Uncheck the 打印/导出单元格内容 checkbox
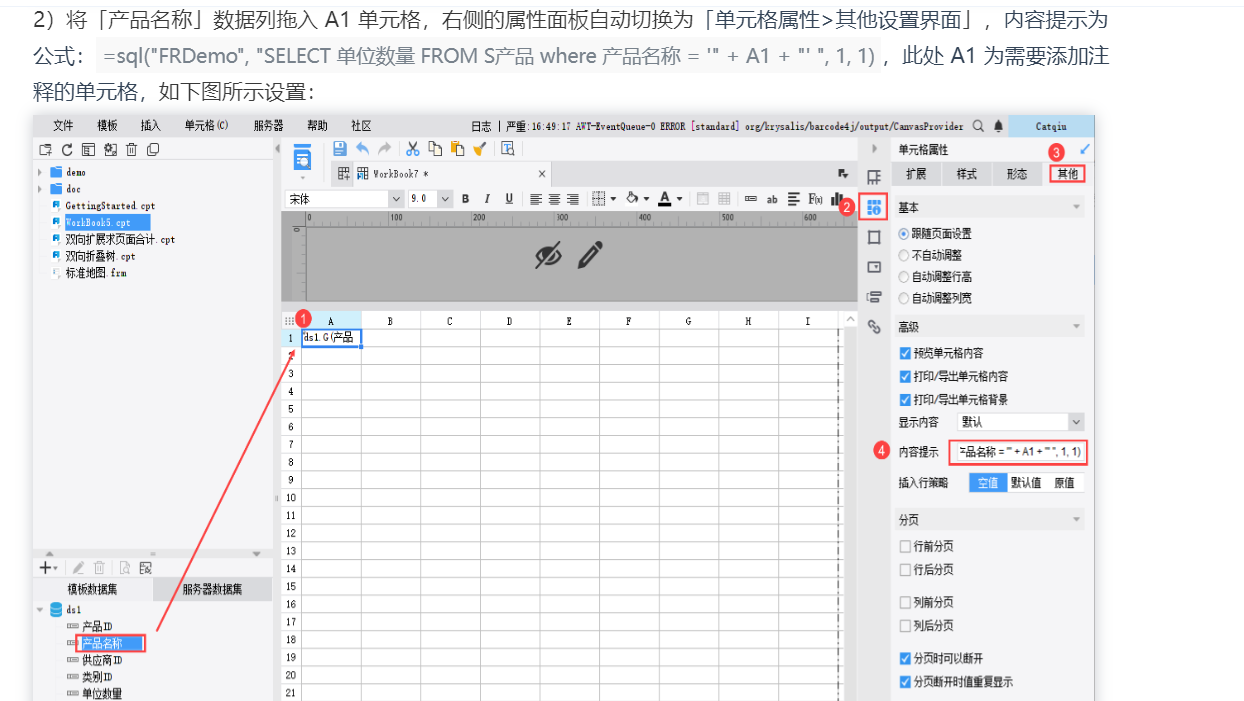Image resolution: width=1244 pixels, height=701 pixels. pyautogui.click(x=905, y=376)
